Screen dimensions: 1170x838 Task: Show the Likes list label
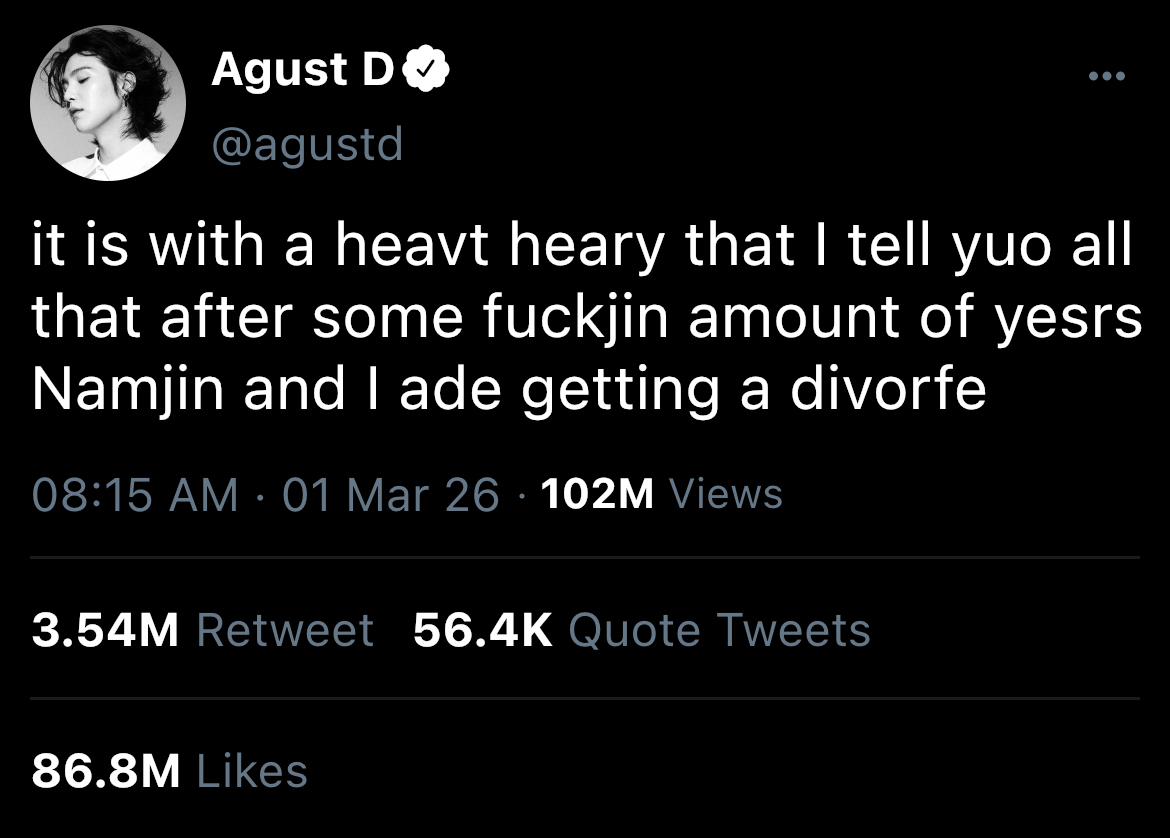pyautogui.click(x=253, y=771)
